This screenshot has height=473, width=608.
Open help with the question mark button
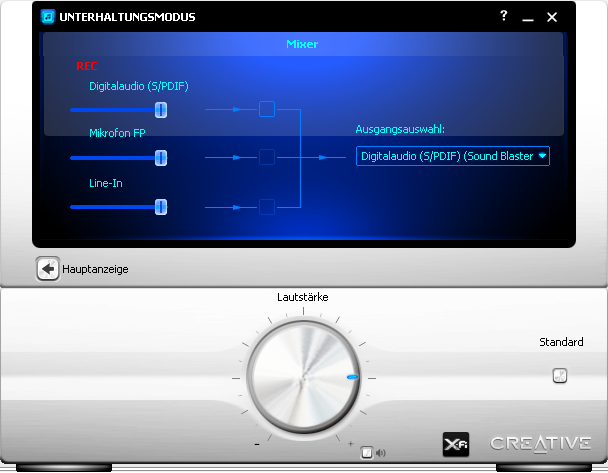click(x=503, y=16)
